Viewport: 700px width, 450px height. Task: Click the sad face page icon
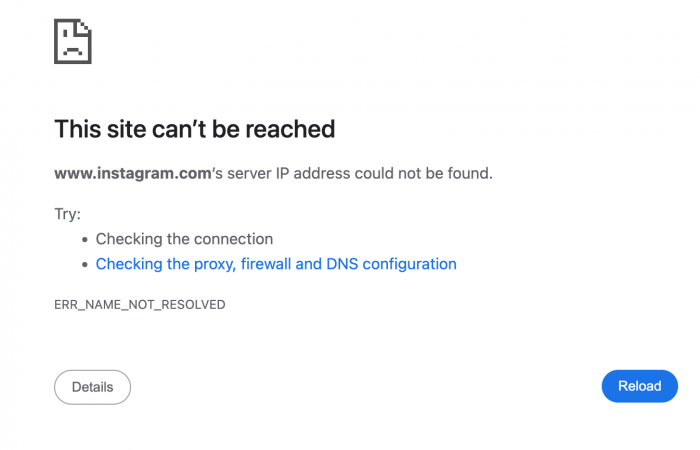[x=73, y=41]
